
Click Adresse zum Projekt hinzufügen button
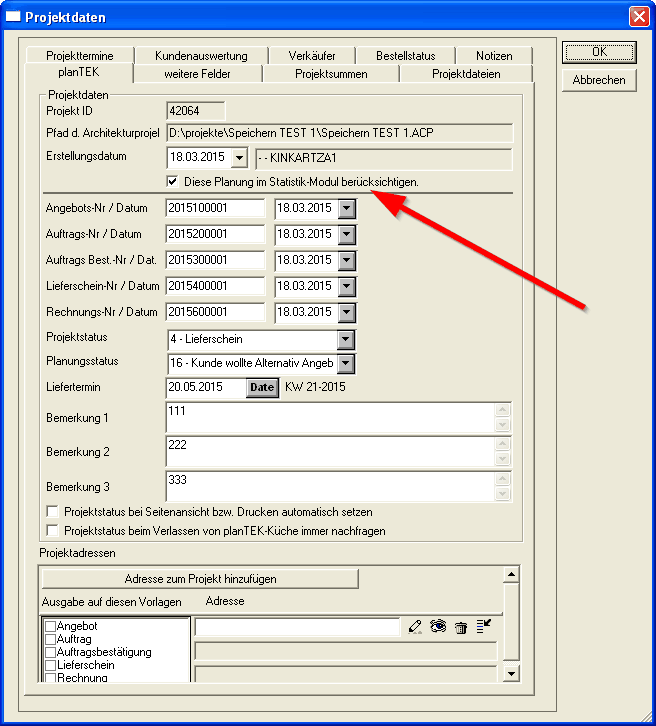[x=200, y=579]
